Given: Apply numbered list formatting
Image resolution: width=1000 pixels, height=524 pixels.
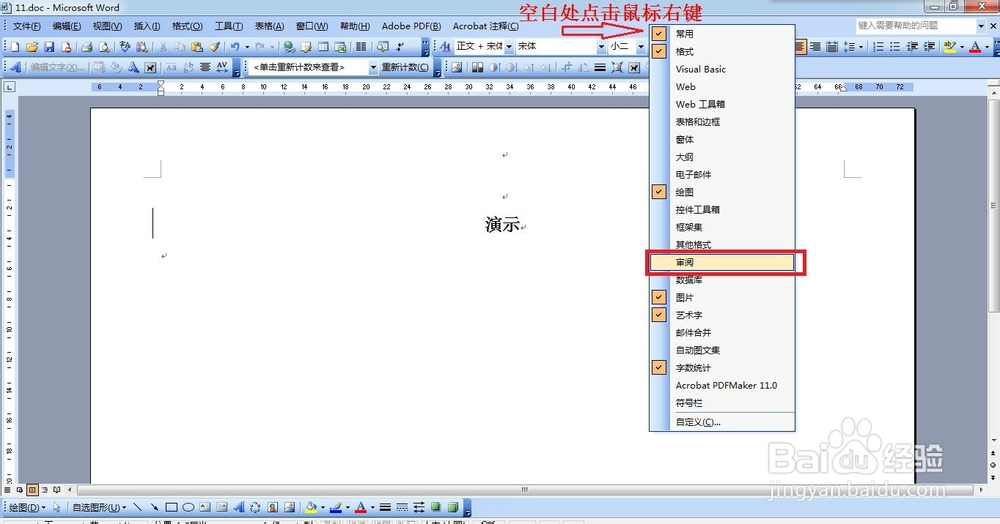Looking at the screenshot, I should click(878, 47).
